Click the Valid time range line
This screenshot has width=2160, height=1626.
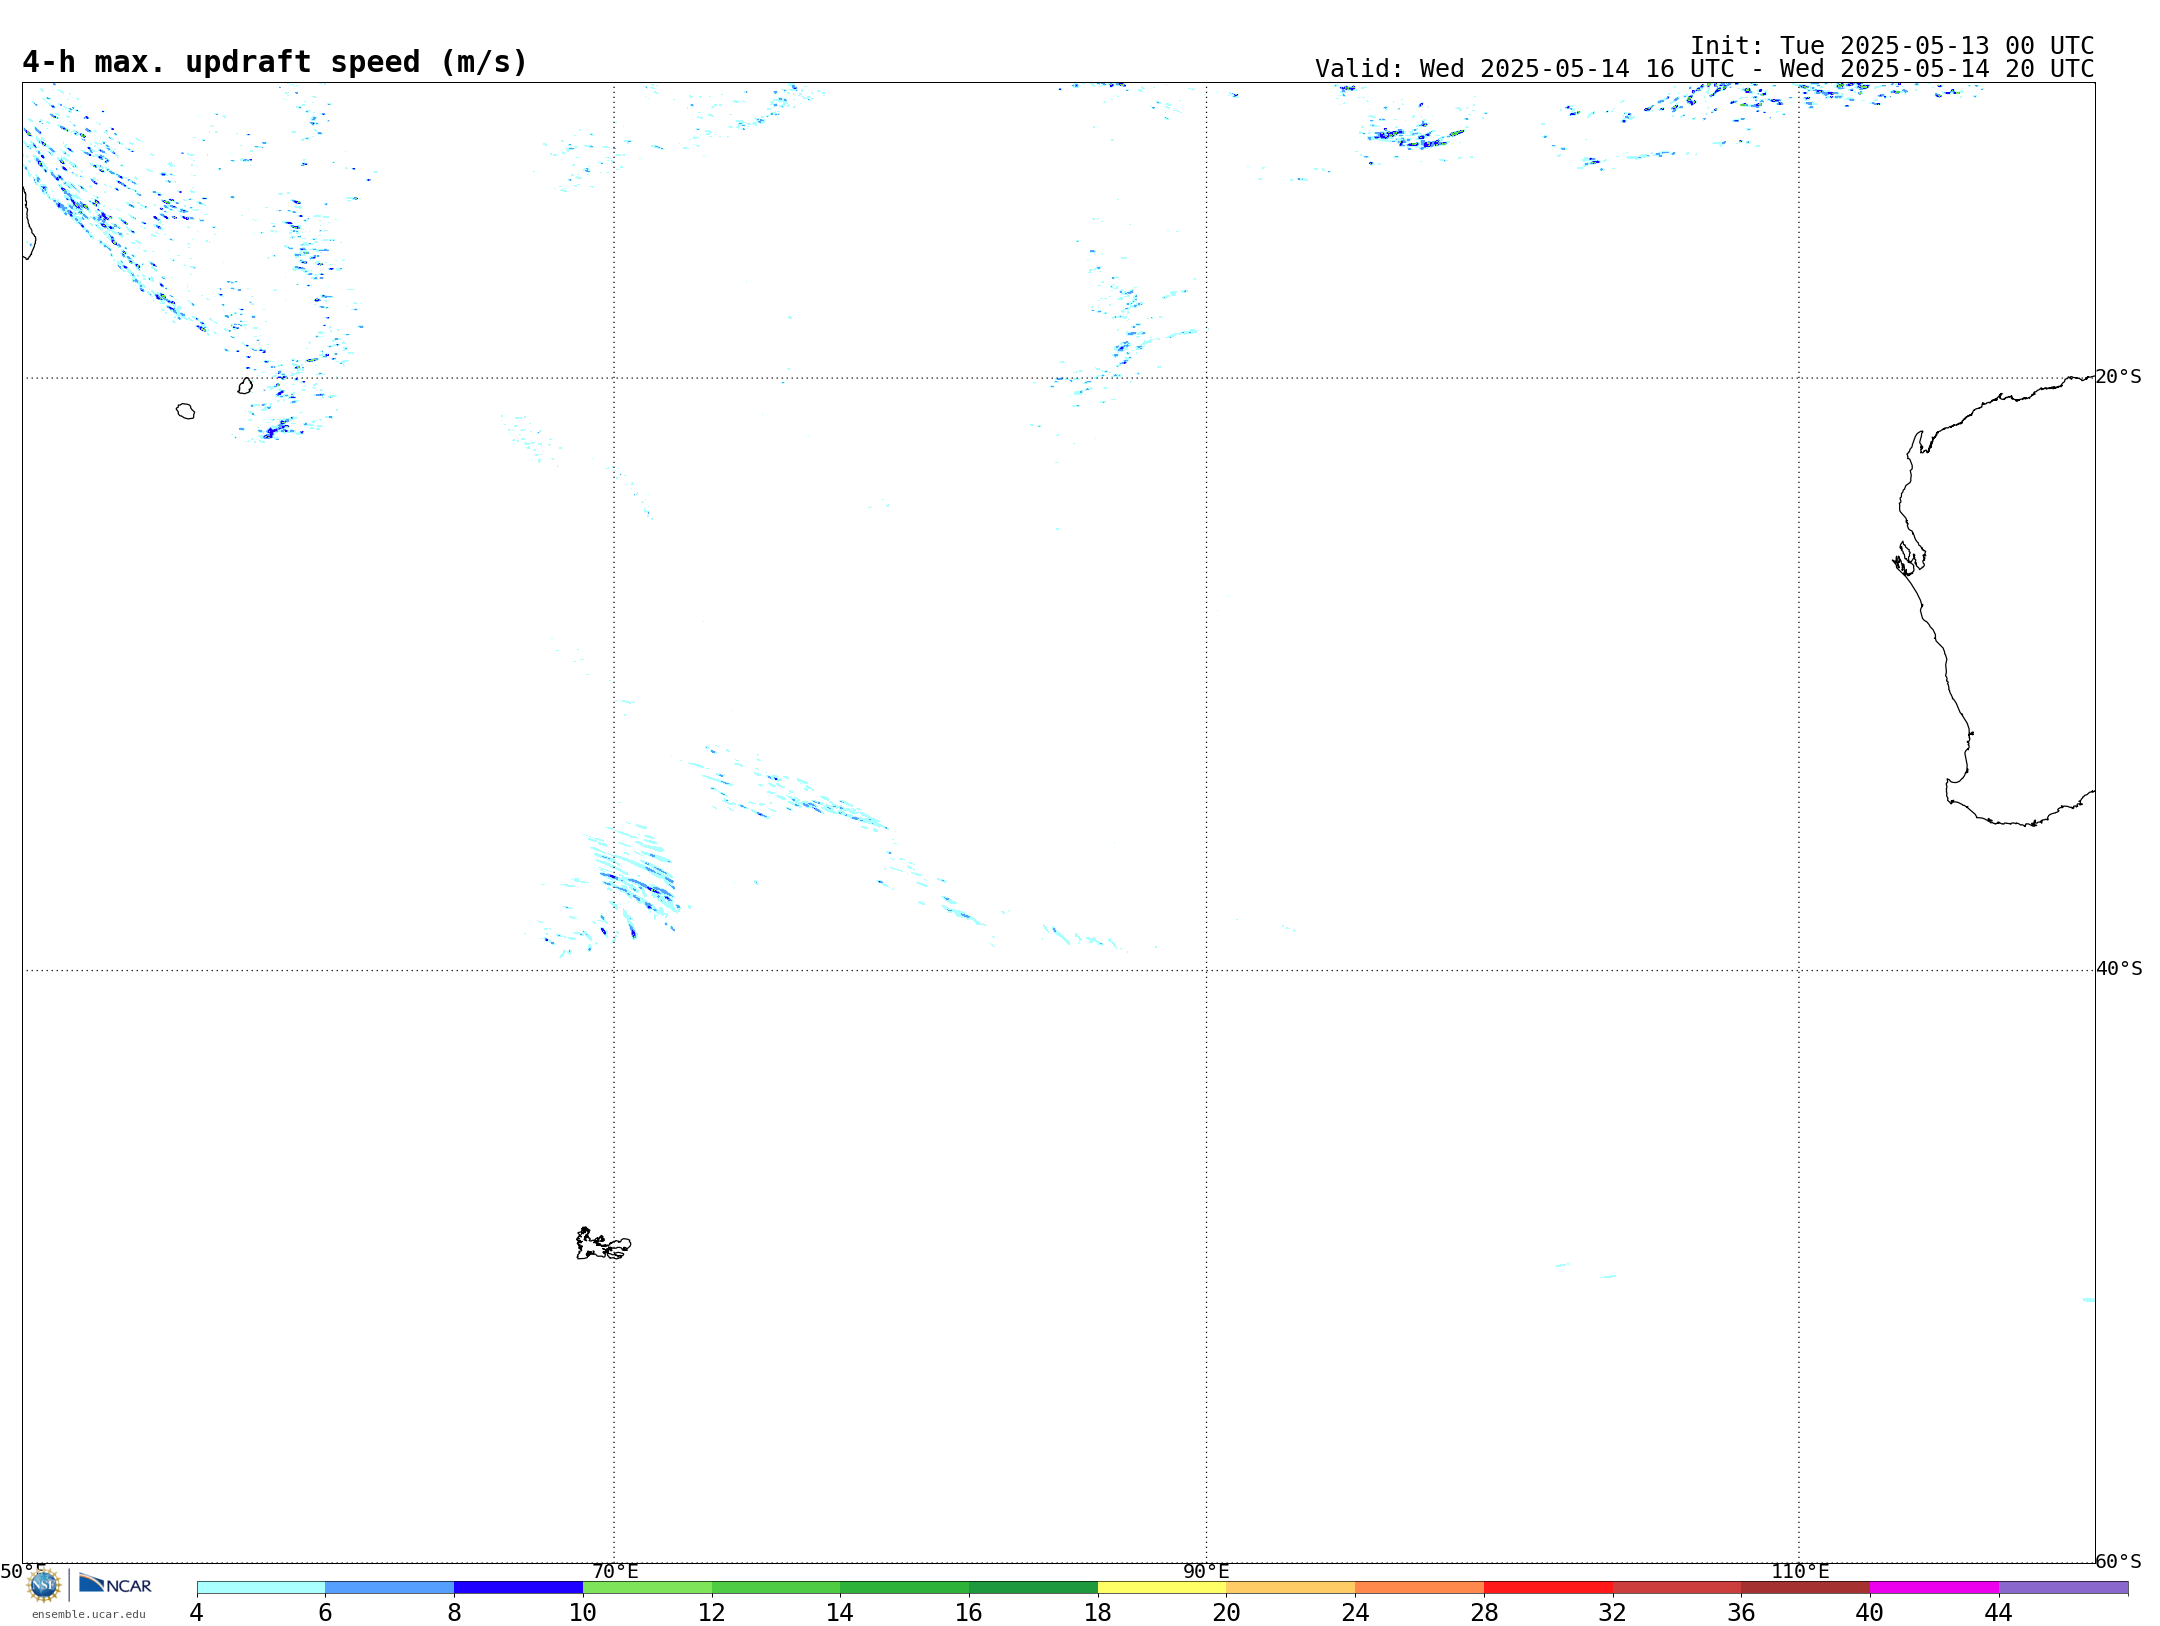[1705, 69]
